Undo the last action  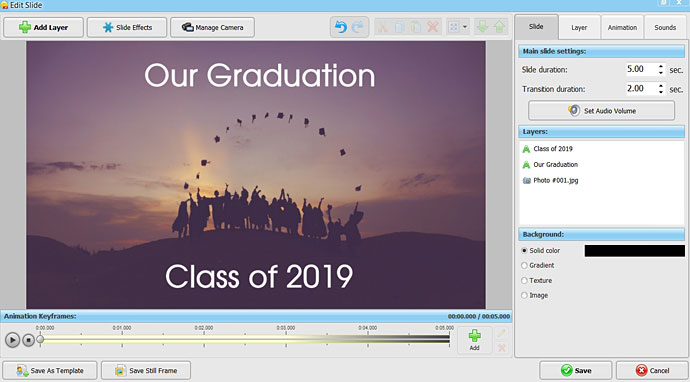[x=340, y=27]
